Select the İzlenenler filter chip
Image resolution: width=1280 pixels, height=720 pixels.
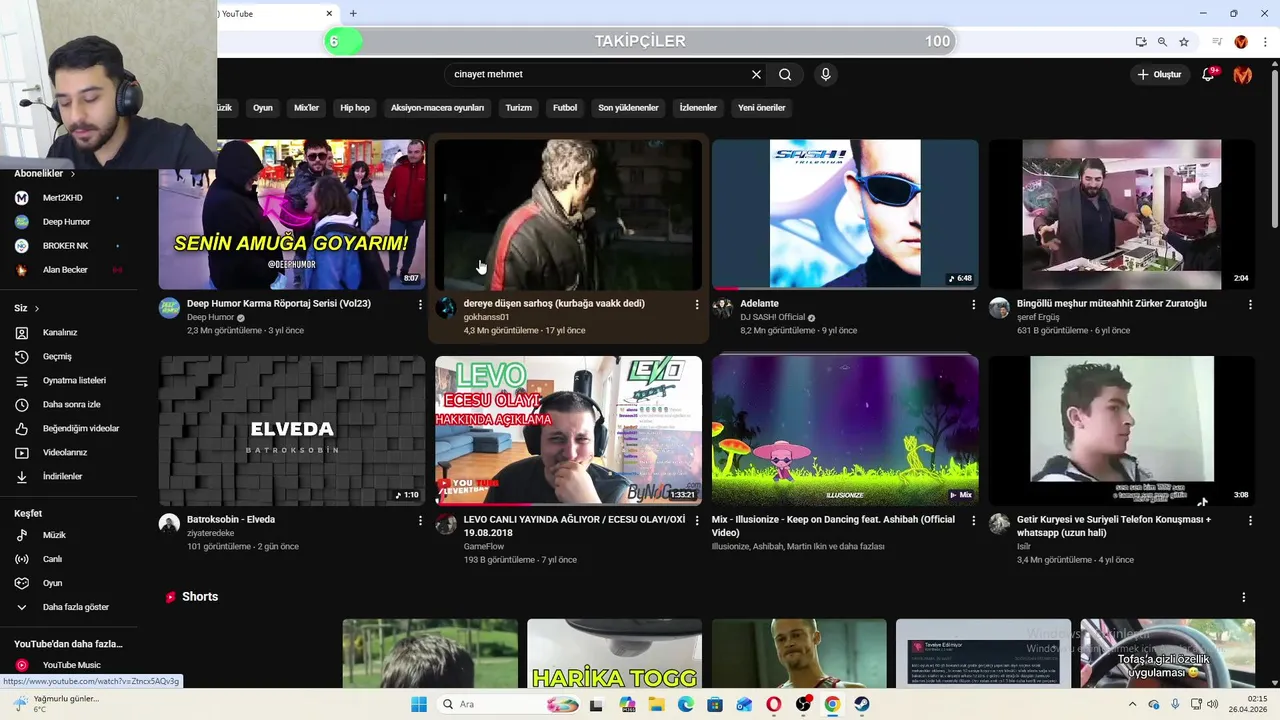(698, 107)
